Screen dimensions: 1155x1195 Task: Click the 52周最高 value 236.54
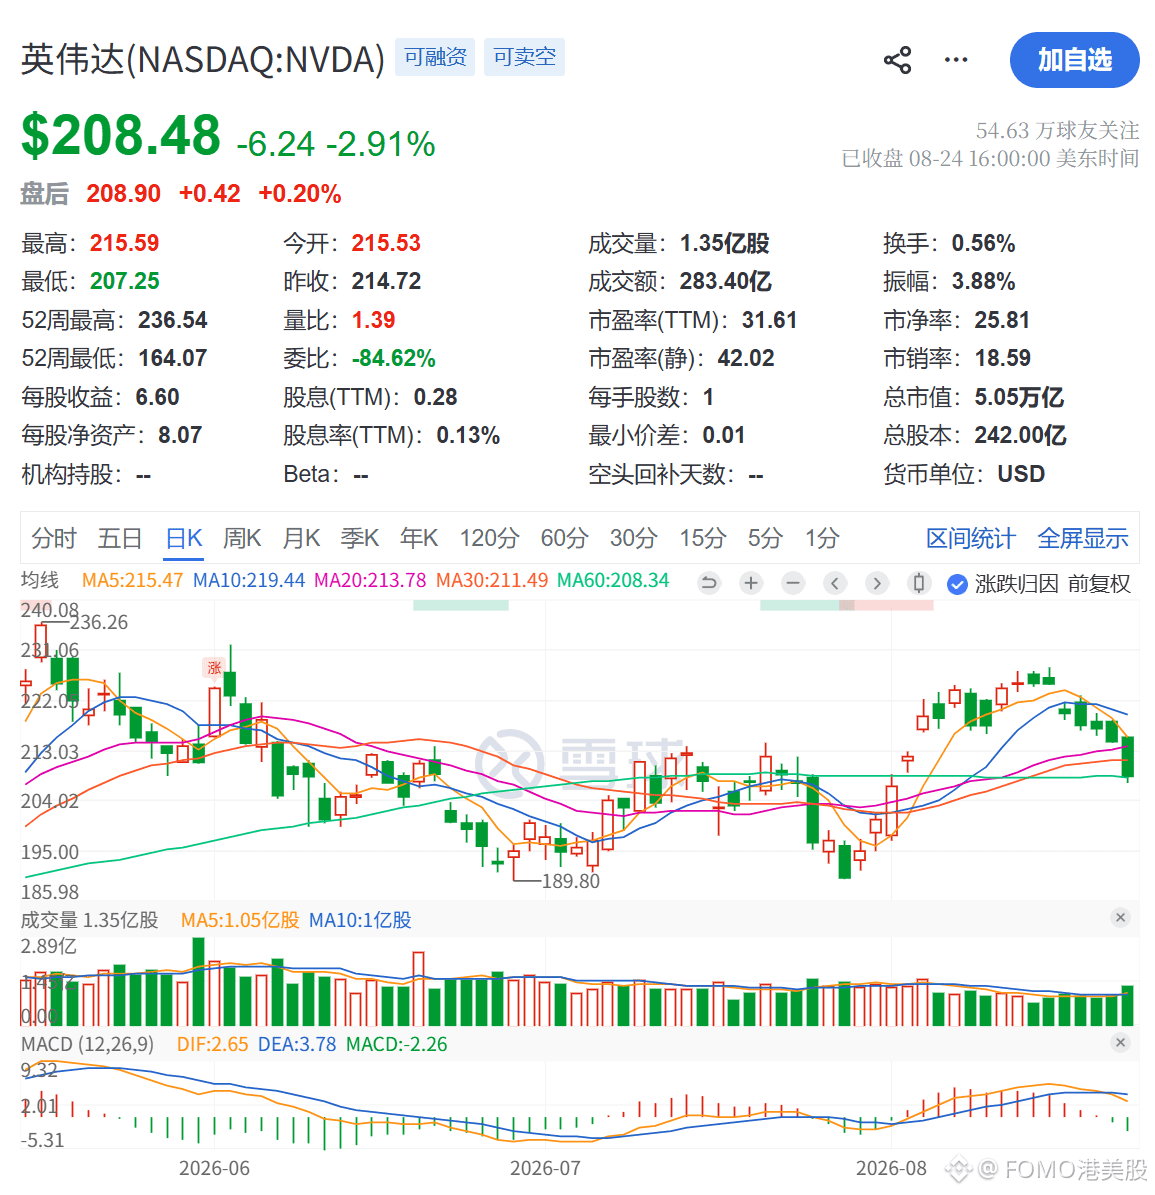click(x=172, y=320)
